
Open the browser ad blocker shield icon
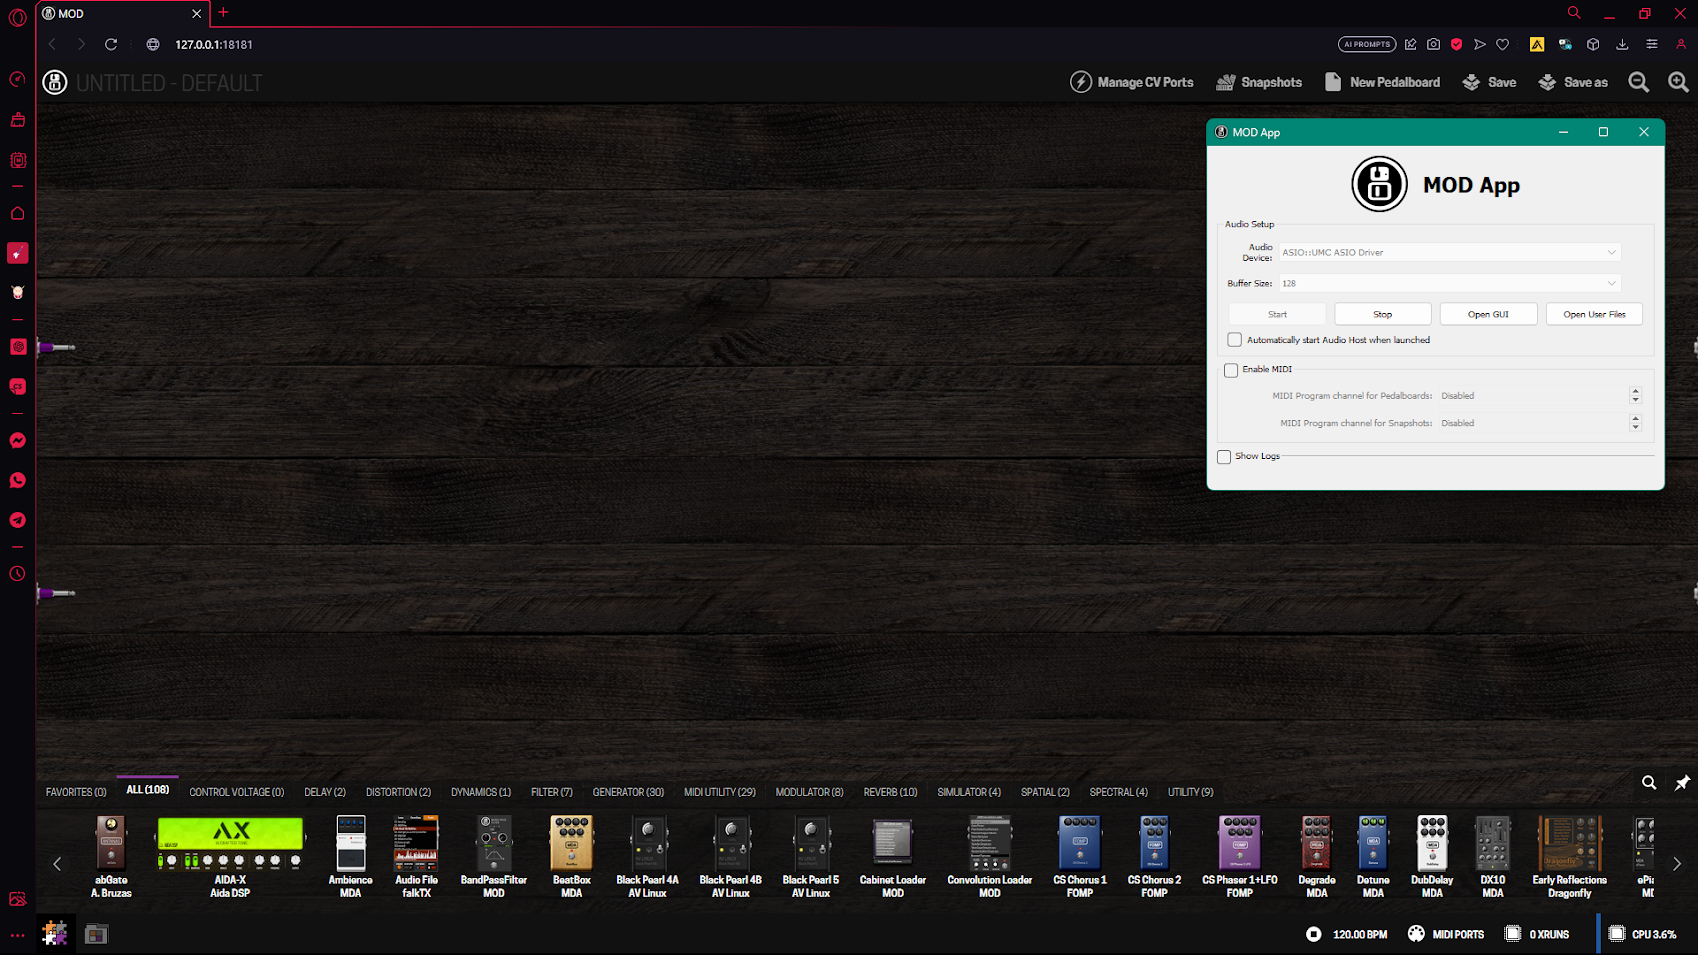[1456, 44]
